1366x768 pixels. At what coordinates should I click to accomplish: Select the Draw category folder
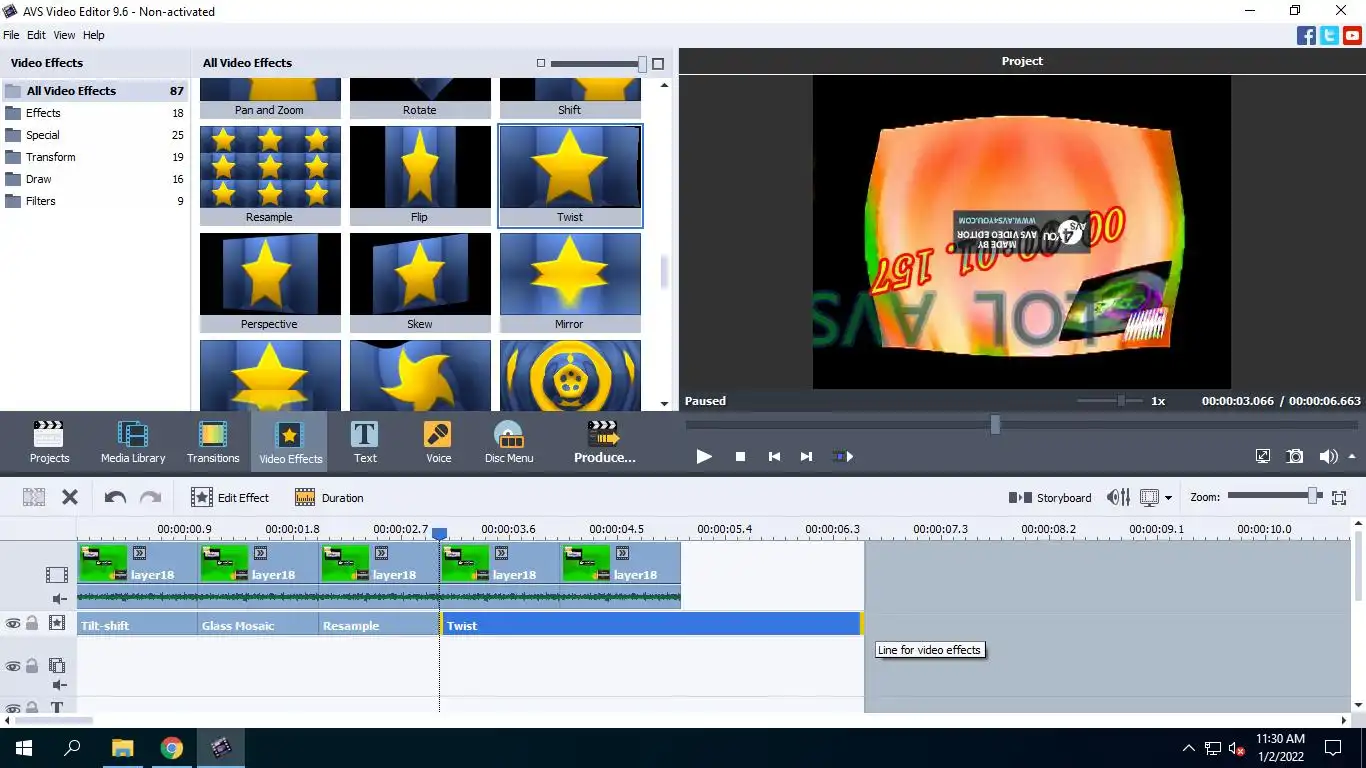tap(94, 179)
